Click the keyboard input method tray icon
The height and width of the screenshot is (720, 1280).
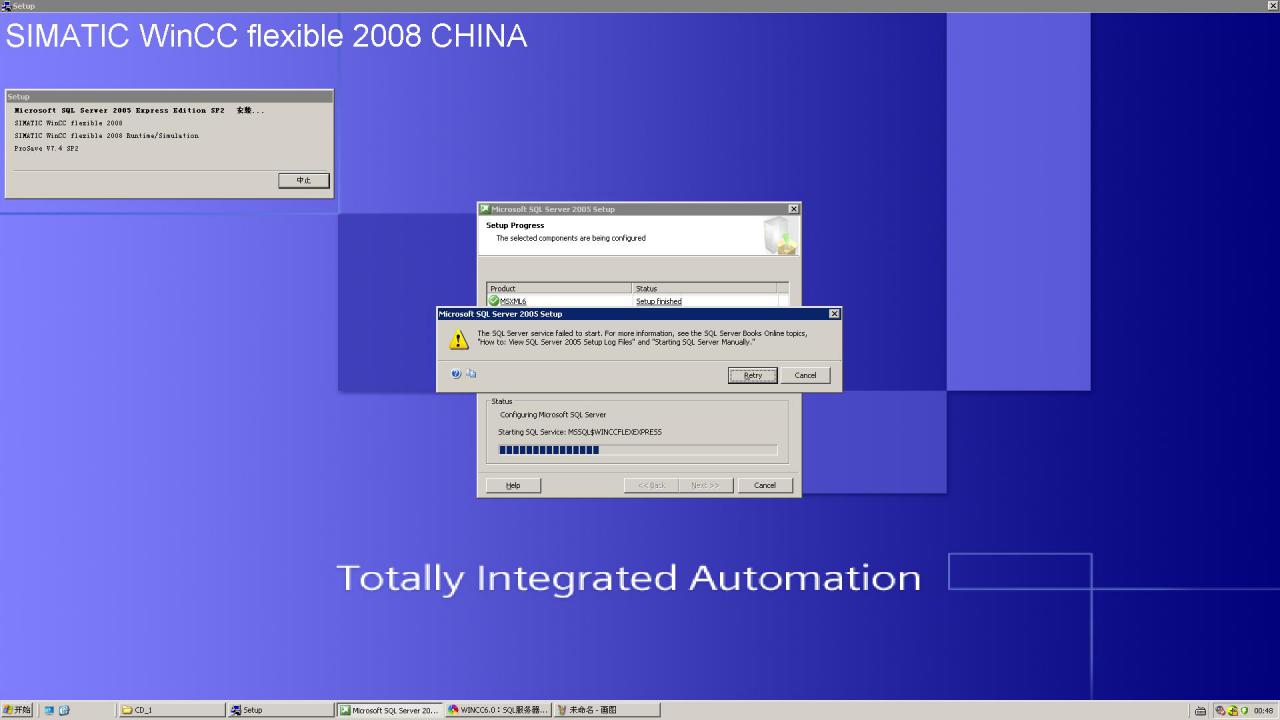1200,711
